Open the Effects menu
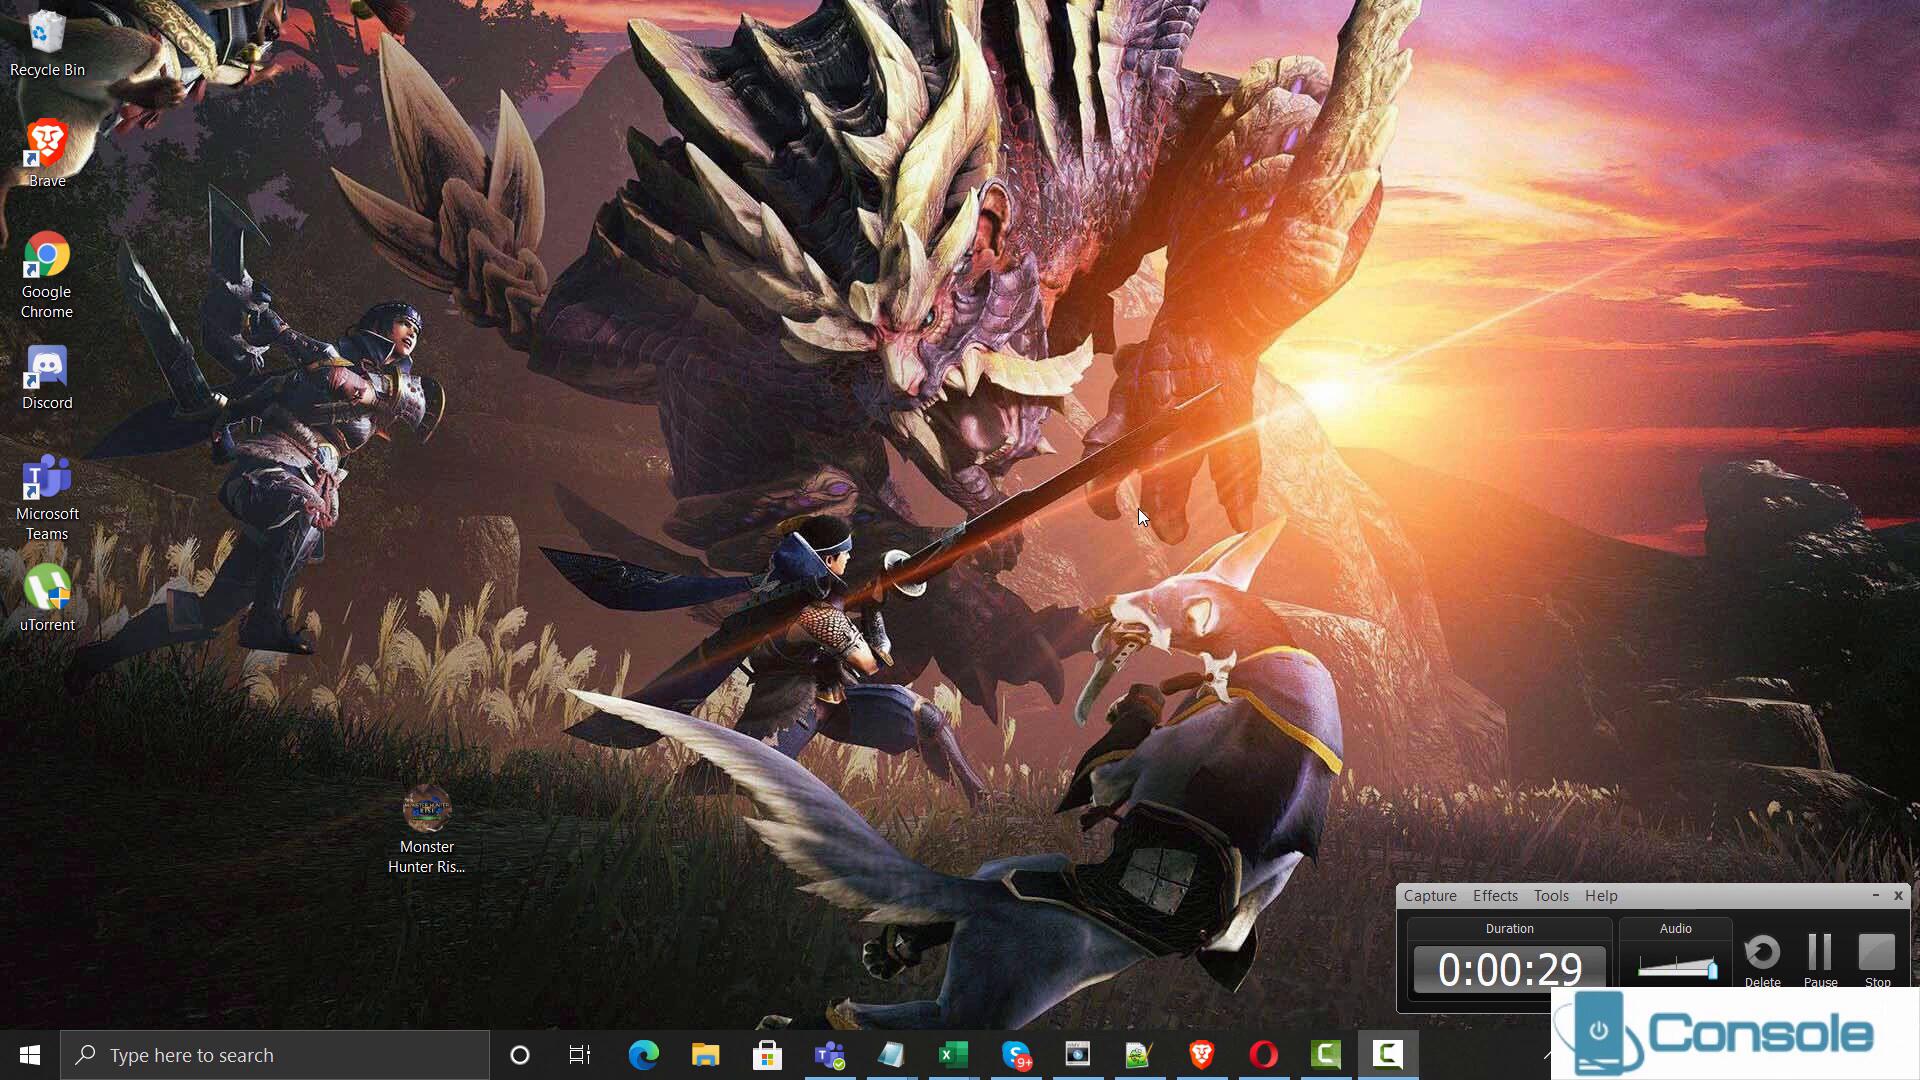 click(1494, 896)
